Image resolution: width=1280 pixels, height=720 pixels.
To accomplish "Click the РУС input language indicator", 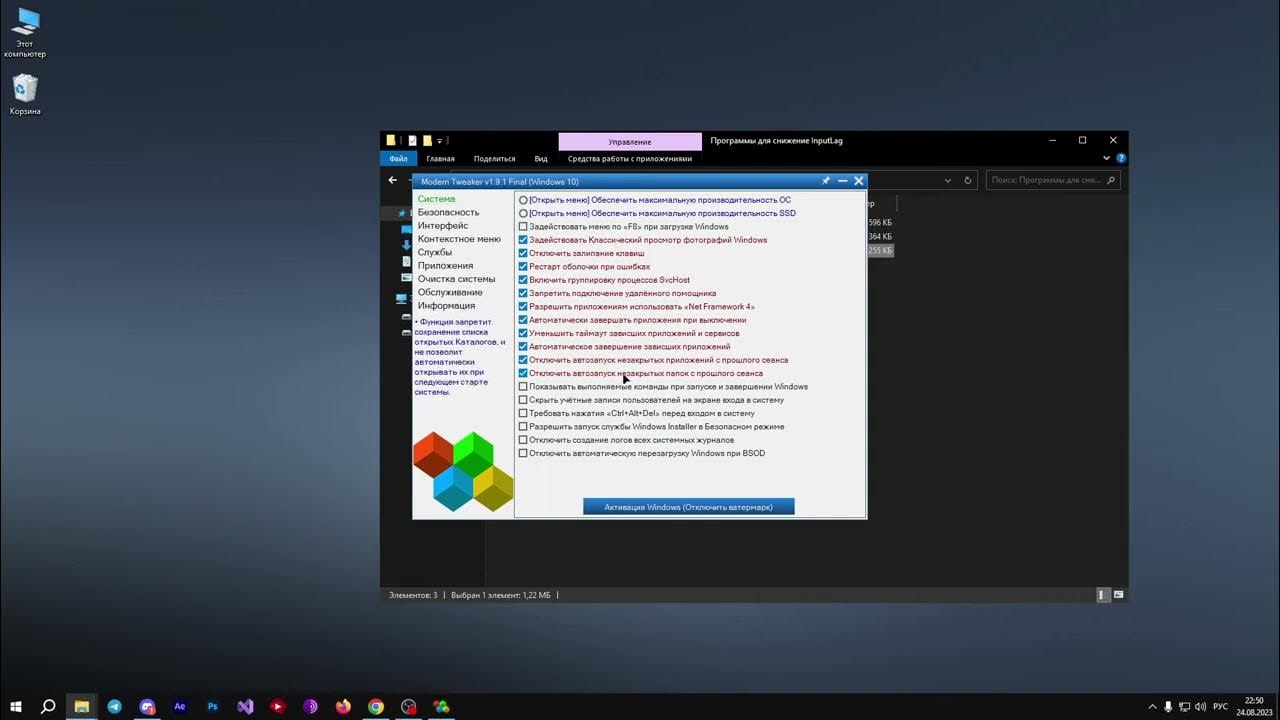I will click(x=1220, y=706).
